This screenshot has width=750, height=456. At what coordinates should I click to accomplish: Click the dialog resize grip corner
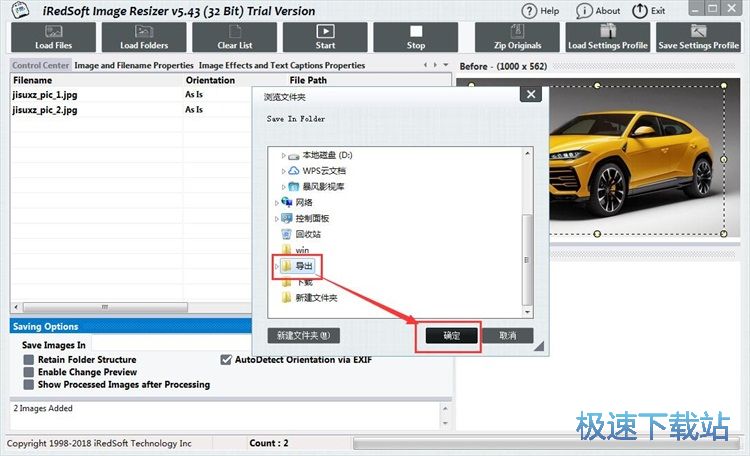click(539, 346)
